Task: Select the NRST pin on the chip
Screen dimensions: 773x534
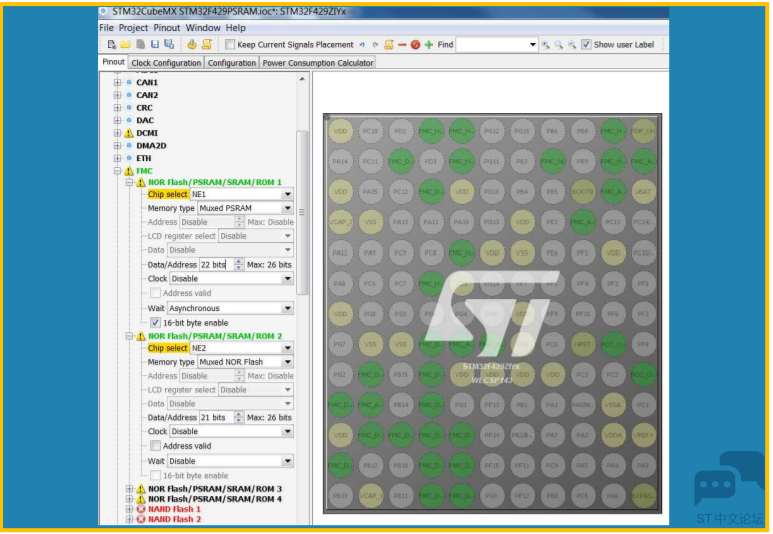Action: point(583,344)
